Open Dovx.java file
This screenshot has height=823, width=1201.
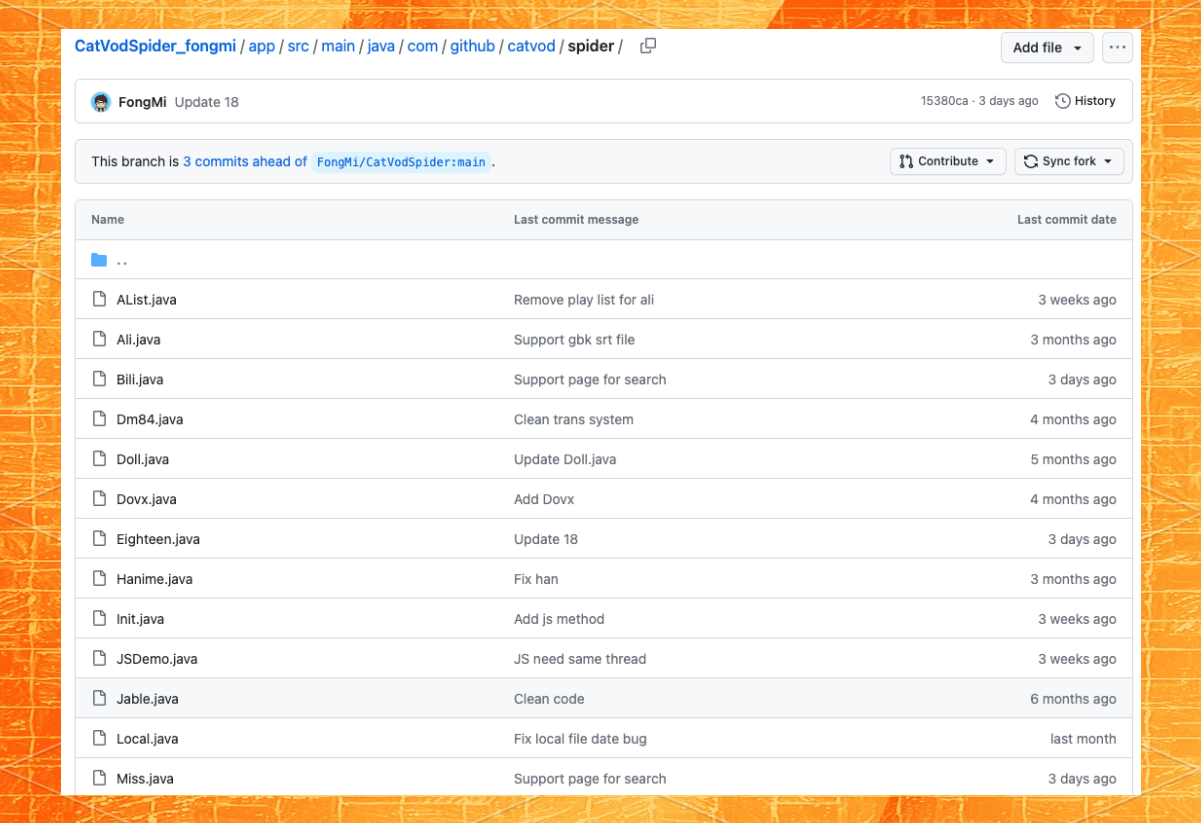click(146, 499)
